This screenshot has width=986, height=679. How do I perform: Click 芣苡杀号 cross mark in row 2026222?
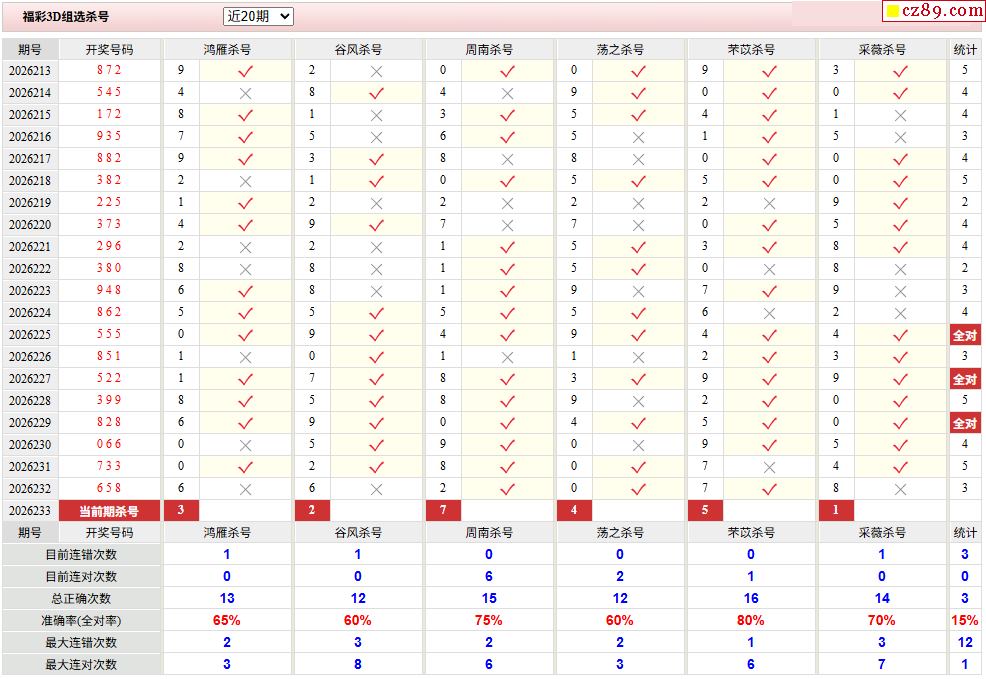768,270
